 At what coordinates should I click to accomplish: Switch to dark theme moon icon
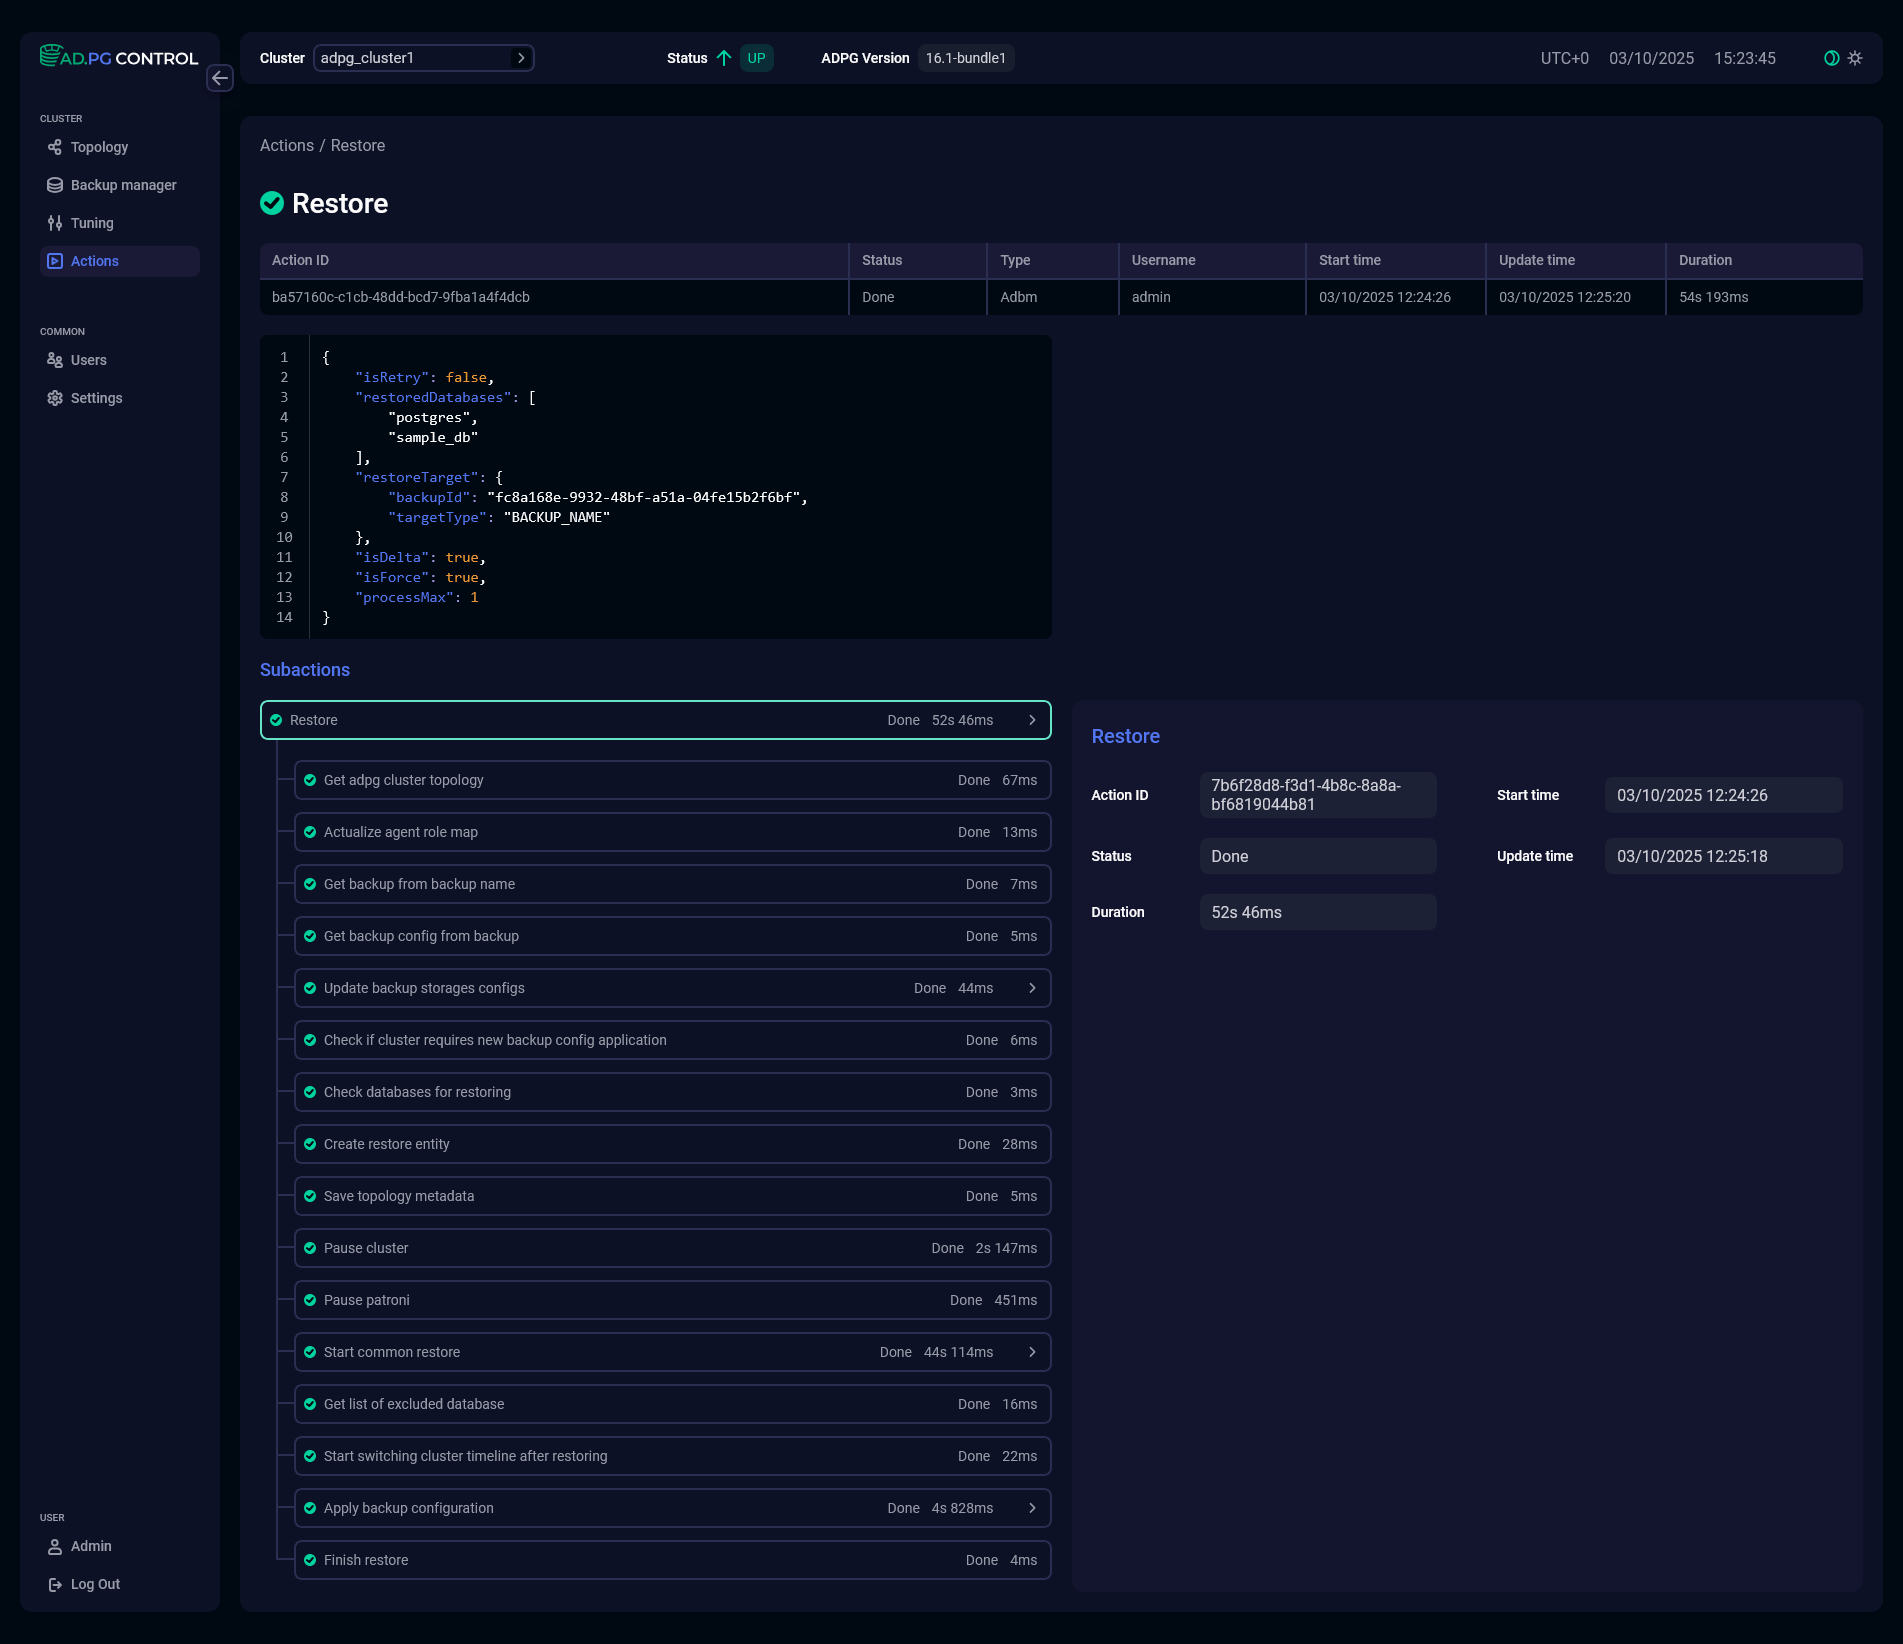click(x=1831, y=58)
